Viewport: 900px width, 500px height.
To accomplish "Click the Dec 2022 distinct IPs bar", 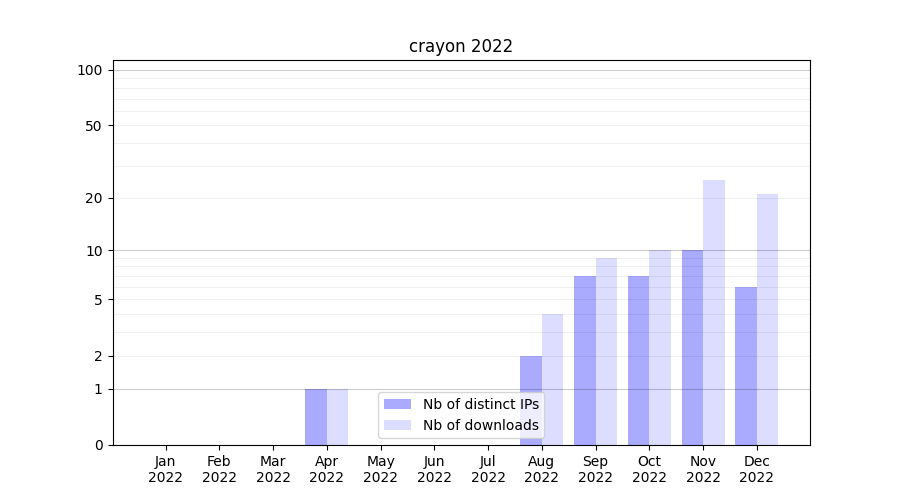I will [746, 366].
